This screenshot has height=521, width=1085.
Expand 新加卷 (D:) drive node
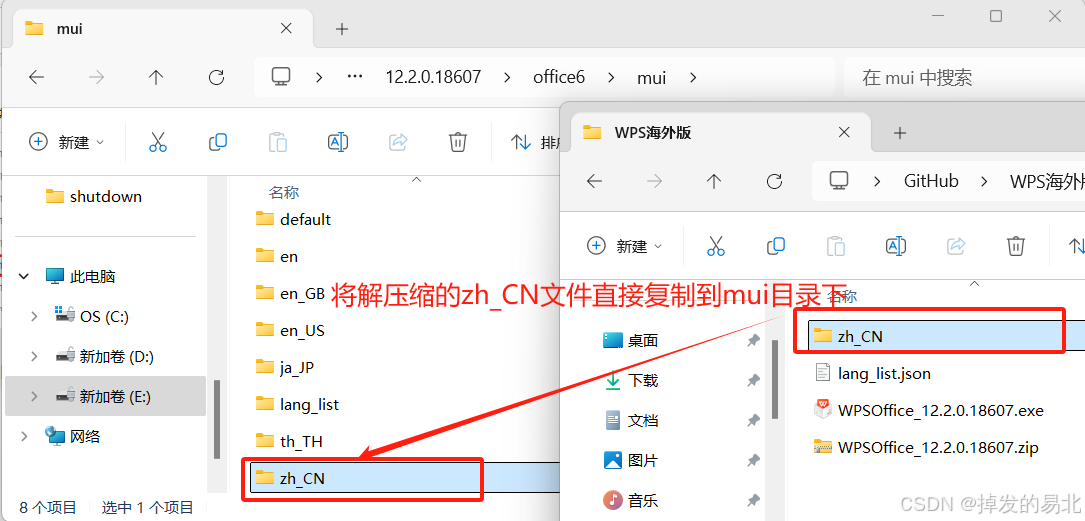[34, 356]
